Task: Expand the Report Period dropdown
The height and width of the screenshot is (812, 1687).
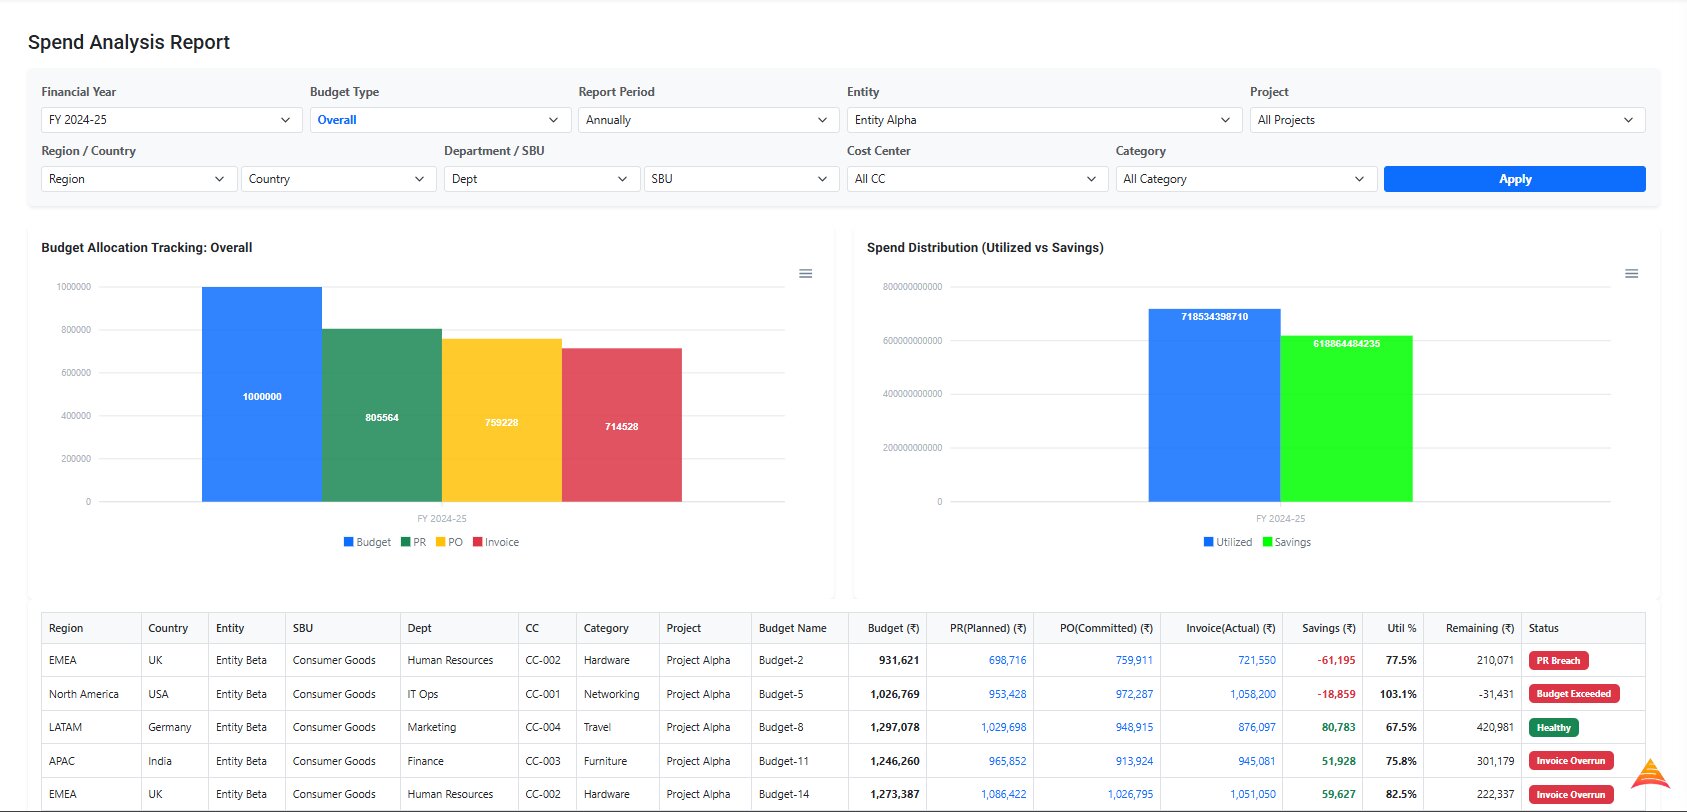Action: tap(708, 120)
